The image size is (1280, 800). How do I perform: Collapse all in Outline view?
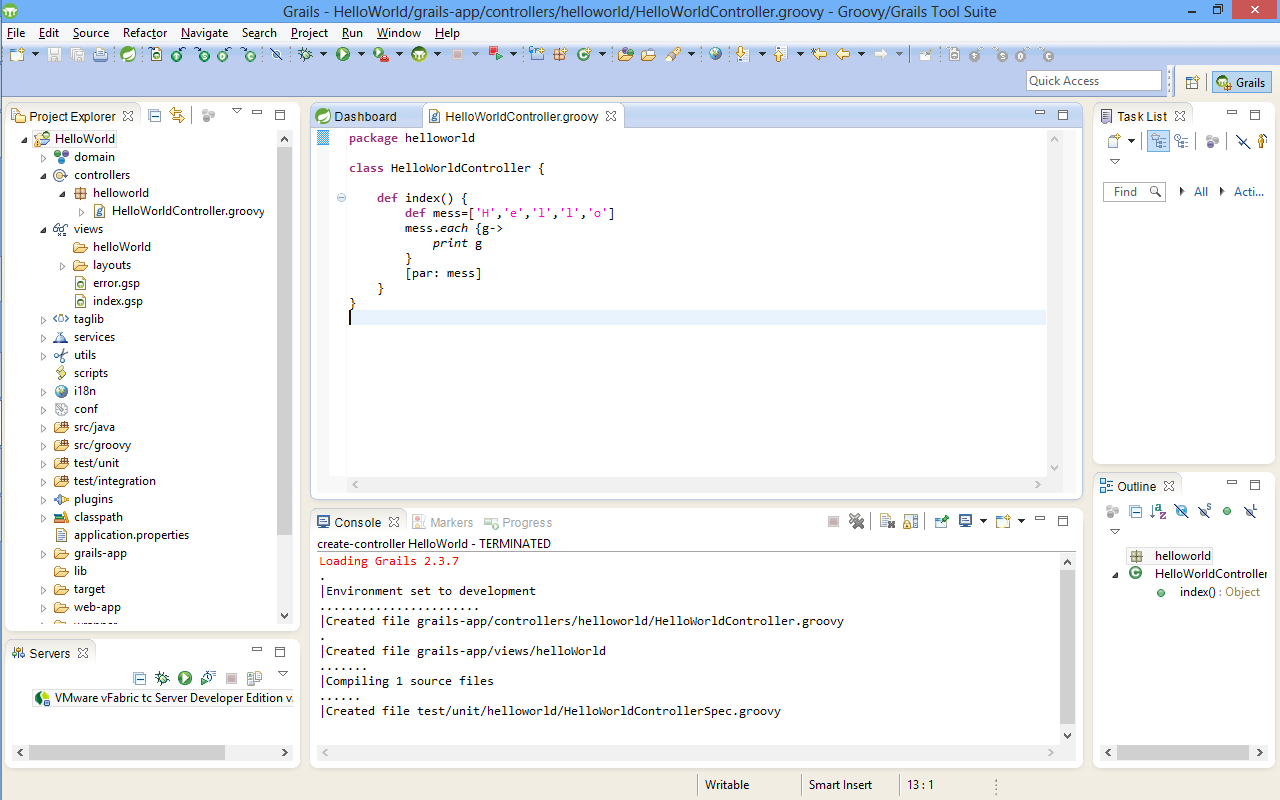1135,511
